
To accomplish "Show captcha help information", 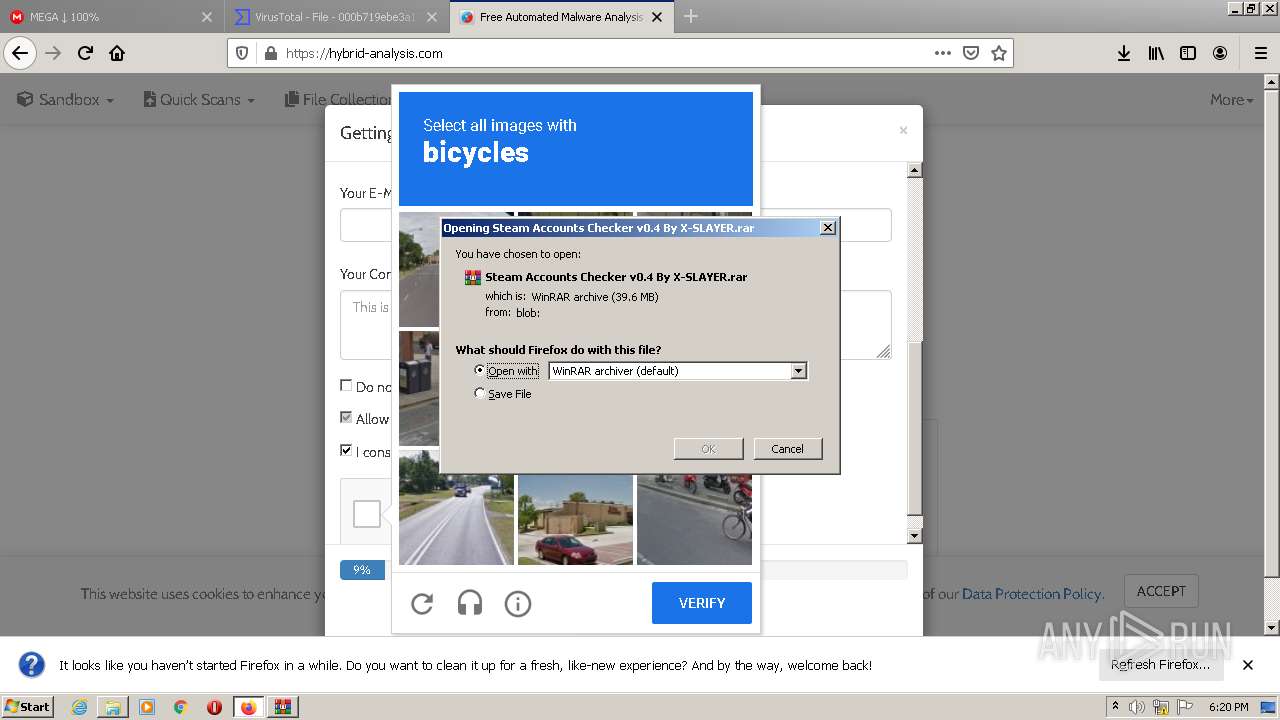I will click(x=518, y=603).
